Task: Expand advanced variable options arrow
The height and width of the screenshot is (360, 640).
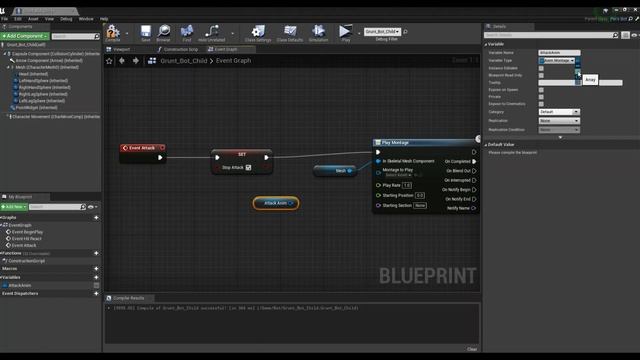Action: pyautogui.click(x=560, y=137)
